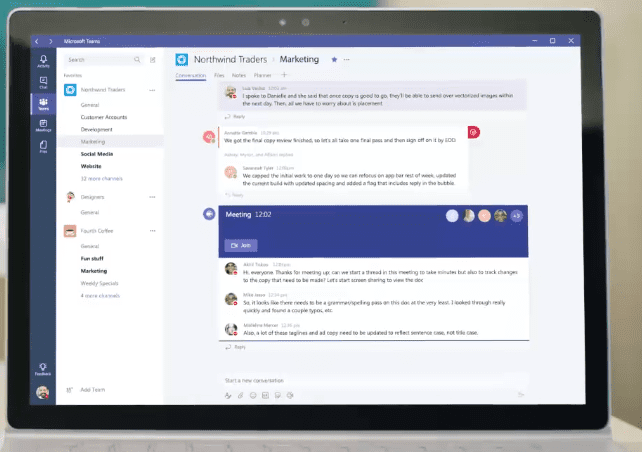Open Website channel
The image size is (642, 452).
(91, 166)
